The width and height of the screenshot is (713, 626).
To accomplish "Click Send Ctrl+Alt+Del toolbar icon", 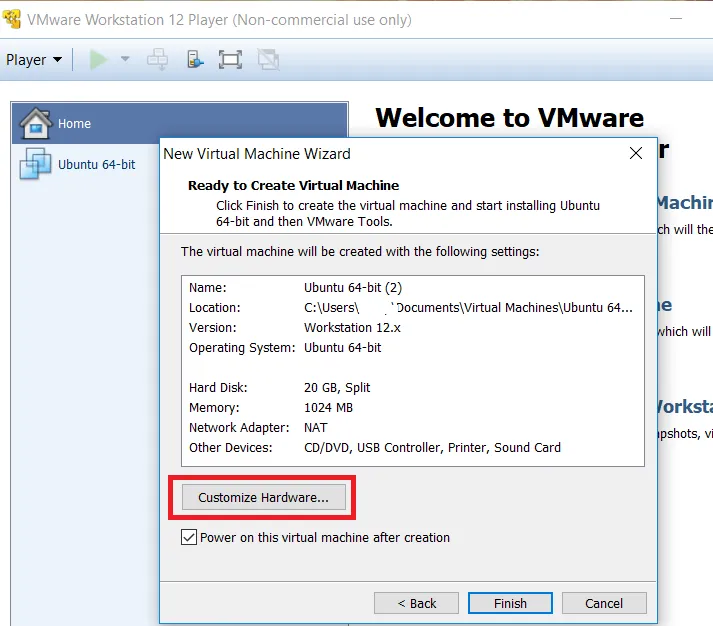I will pyautogui.click(x=157, y=60).
